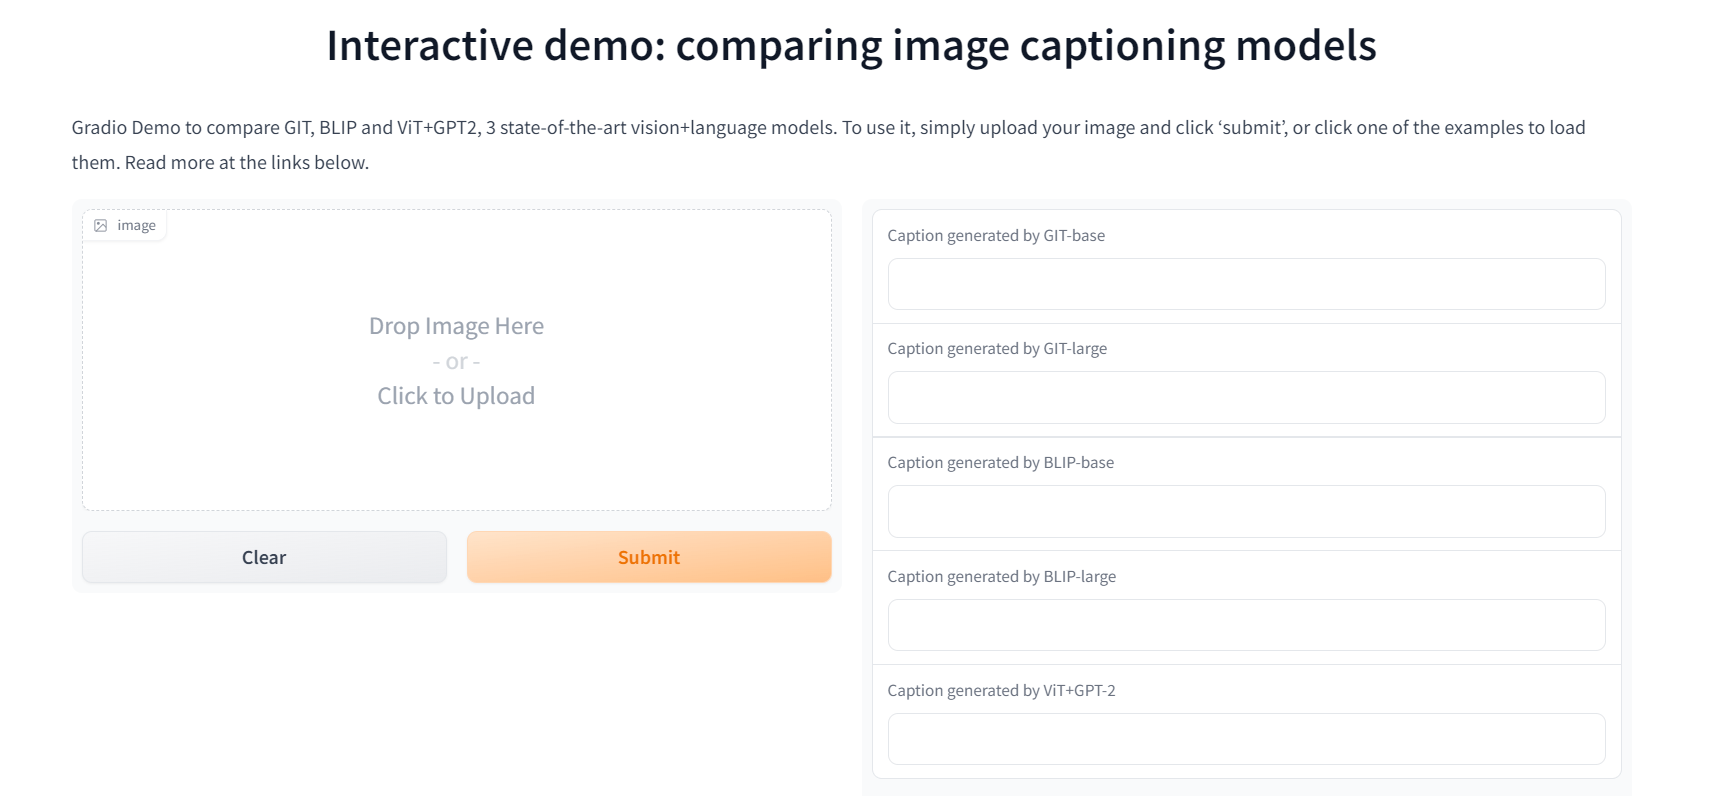Click the image icon on upload panel
1723x796 pixels.
[101, 226]
